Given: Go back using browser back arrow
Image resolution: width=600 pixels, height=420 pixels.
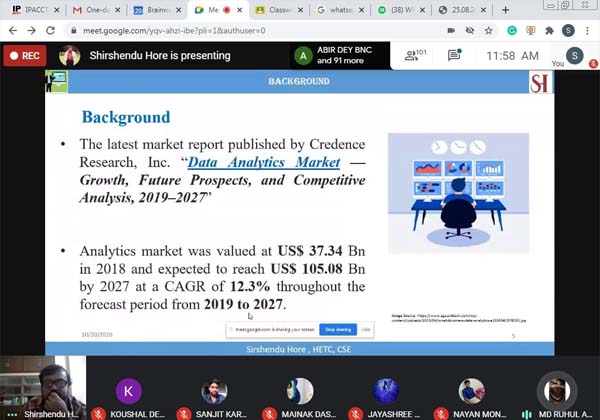Looking at the screenshot, I should (x=13, y=31).
